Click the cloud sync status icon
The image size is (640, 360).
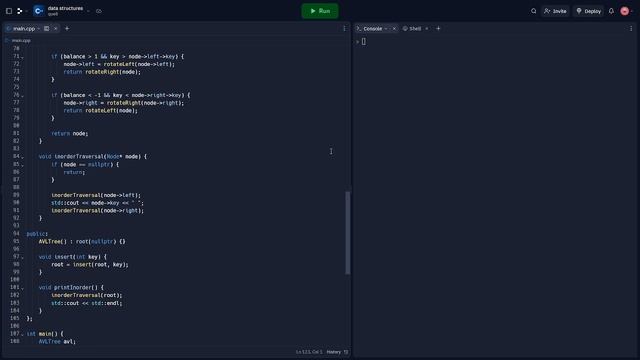coord(99,11)
